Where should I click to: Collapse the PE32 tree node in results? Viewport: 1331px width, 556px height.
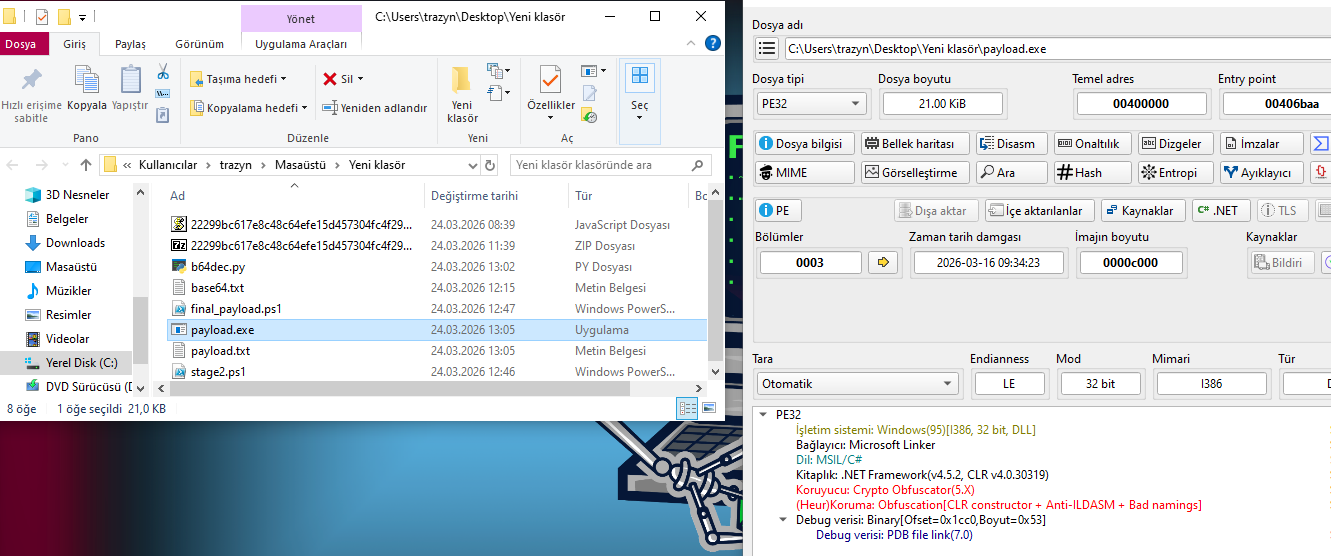763,414
